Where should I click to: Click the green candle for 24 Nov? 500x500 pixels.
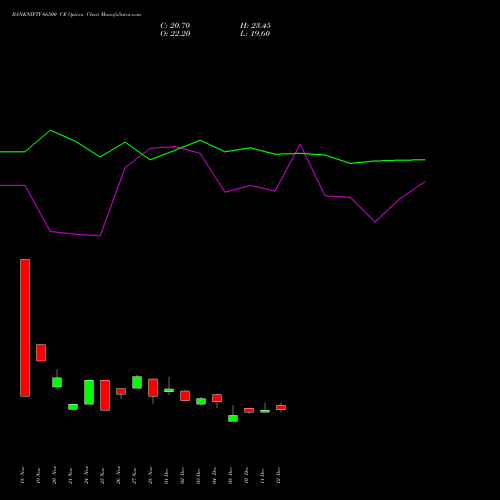(89, 392)
